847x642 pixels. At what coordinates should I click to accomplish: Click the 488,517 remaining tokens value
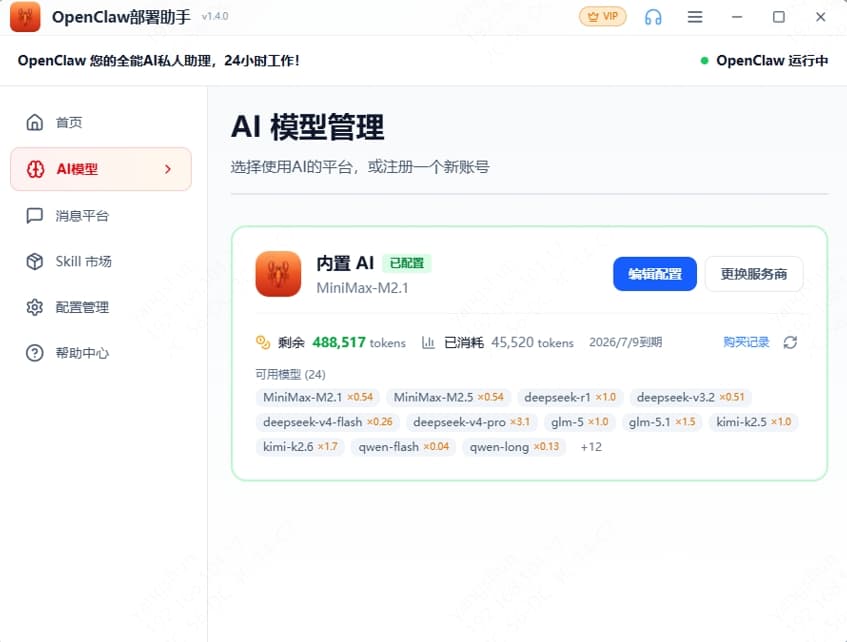click(x=339, y=342)
